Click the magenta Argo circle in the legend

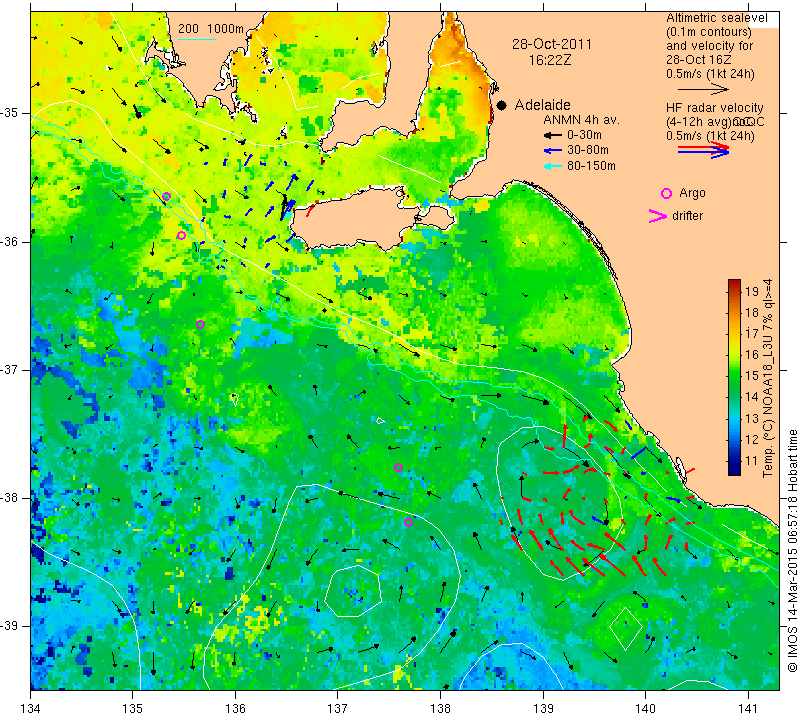(x=666, y=193)
